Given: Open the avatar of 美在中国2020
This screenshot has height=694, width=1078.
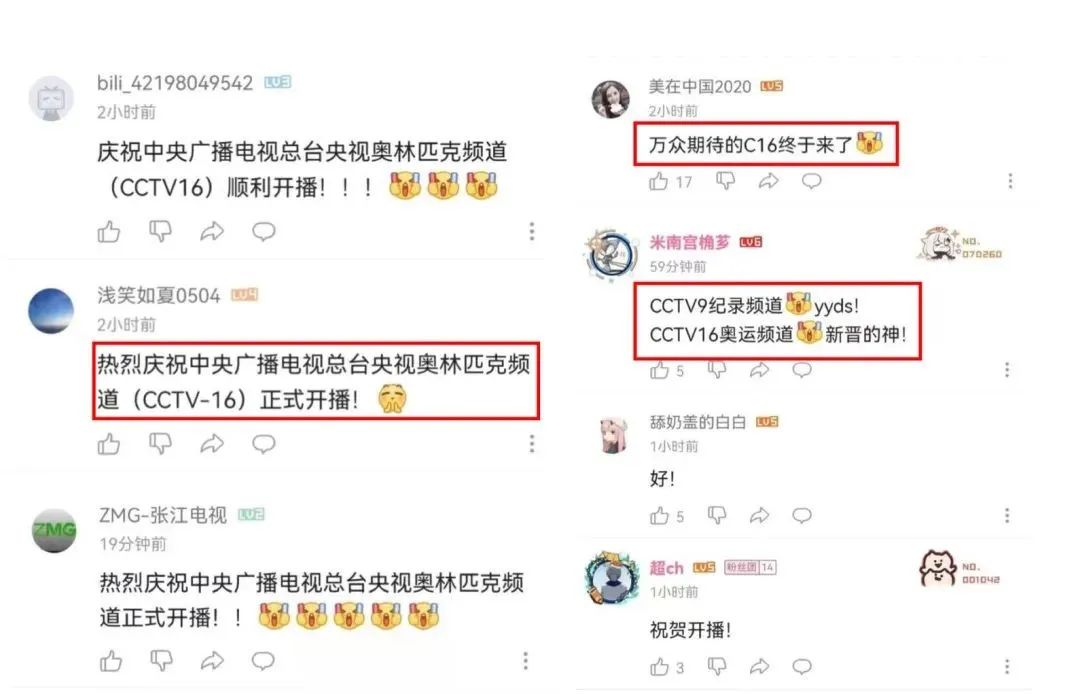Looking at the screenshot, I should [610, 98].
